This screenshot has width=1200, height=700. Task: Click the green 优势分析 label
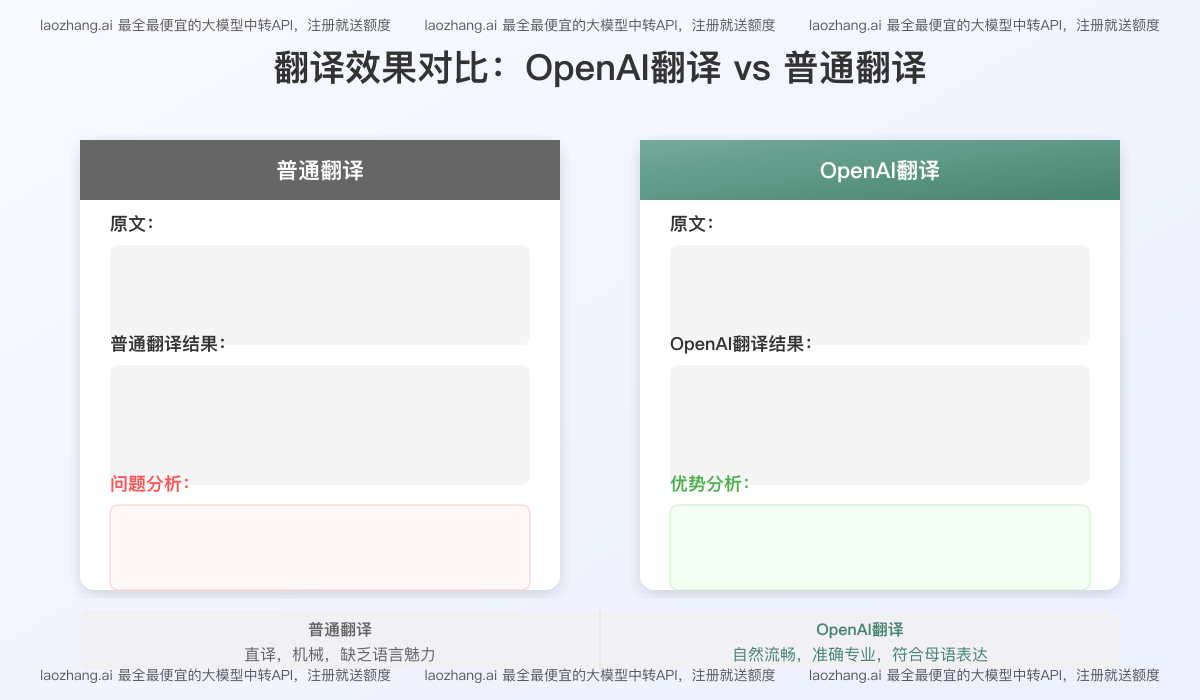point(710,484)
